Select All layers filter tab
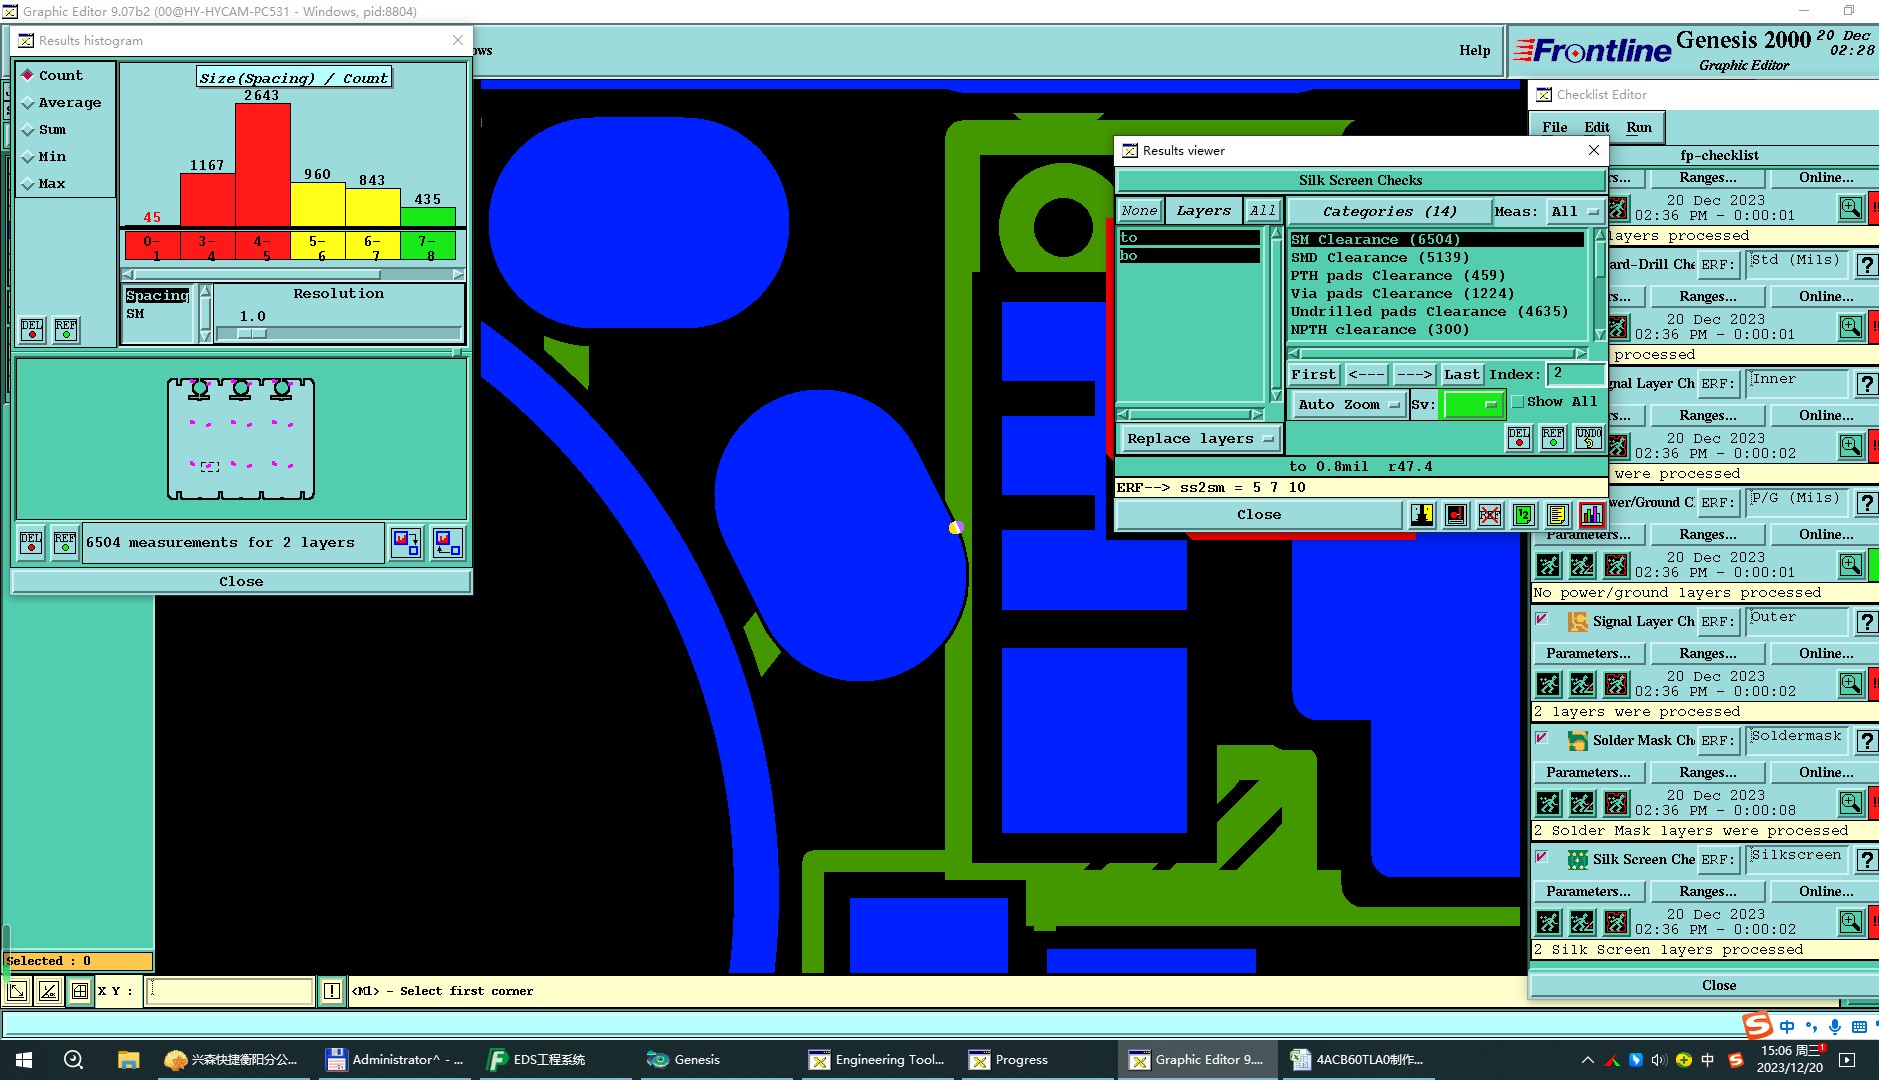1879x1080 pixels. click(1263, 210)
